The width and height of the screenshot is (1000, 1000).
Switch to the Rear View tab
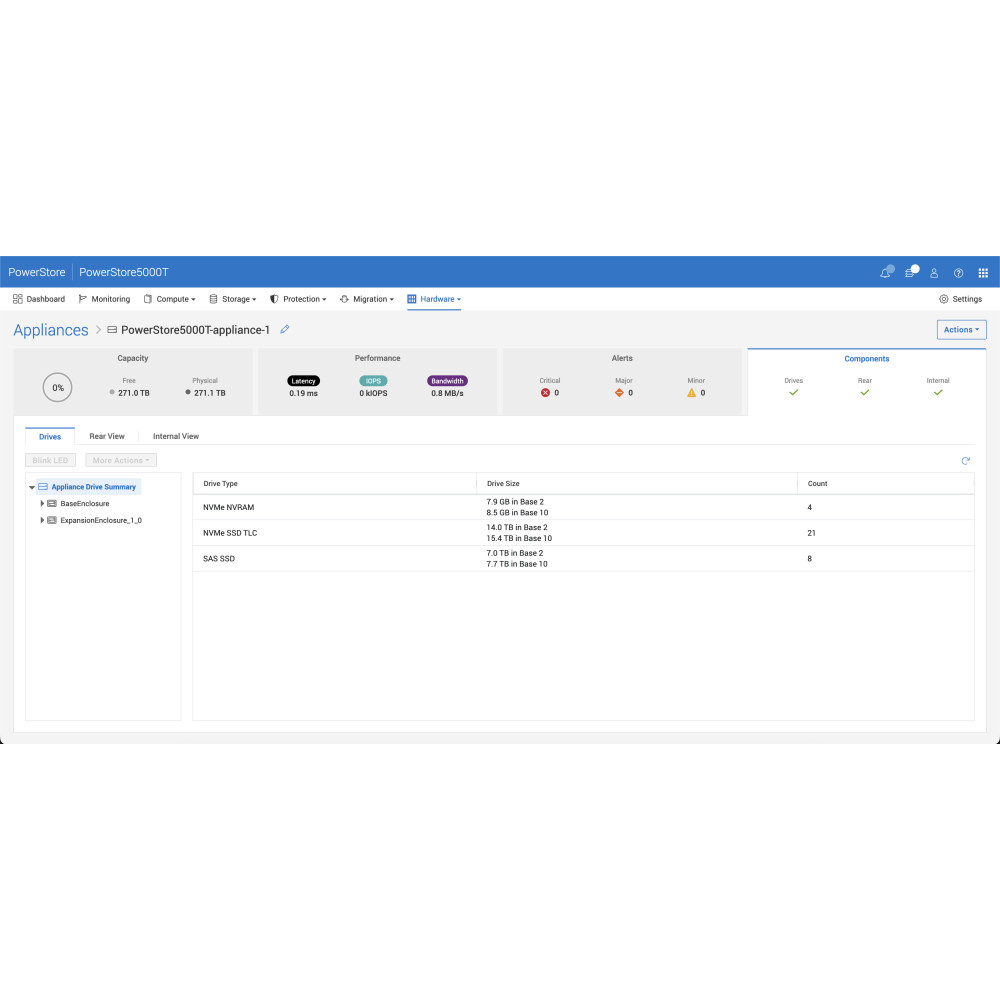(107, 436)
